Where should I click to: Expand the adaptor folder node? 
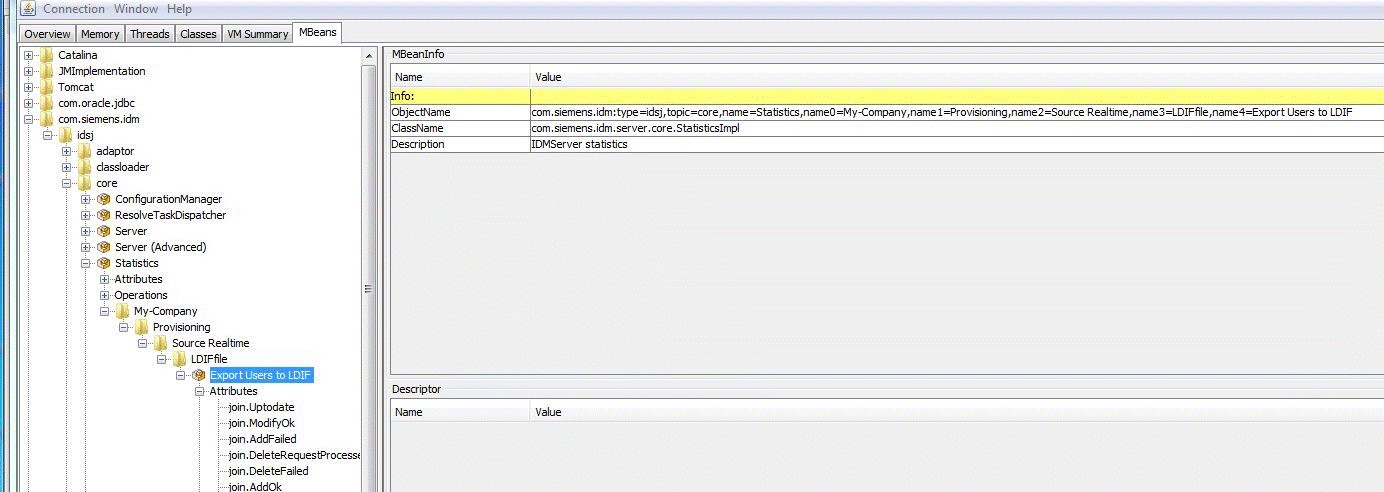pos(67,151)
